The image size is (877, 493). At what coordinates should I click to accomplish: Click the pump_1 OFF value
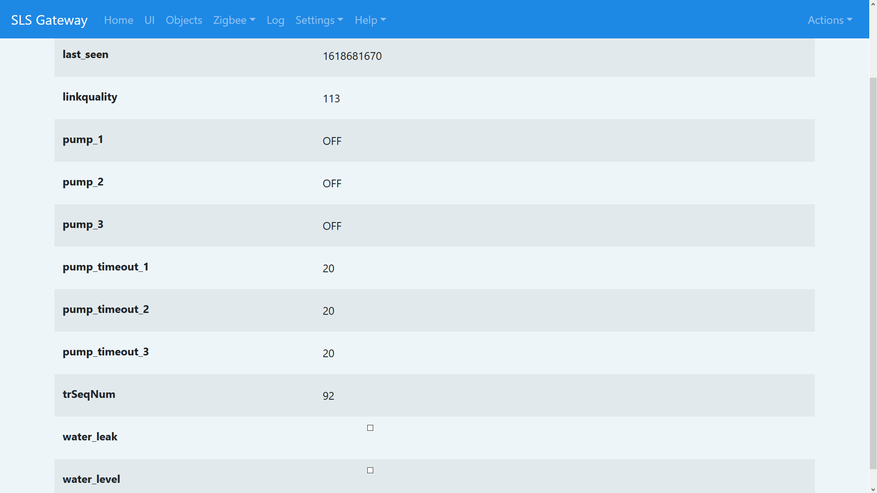coord(332,141)
